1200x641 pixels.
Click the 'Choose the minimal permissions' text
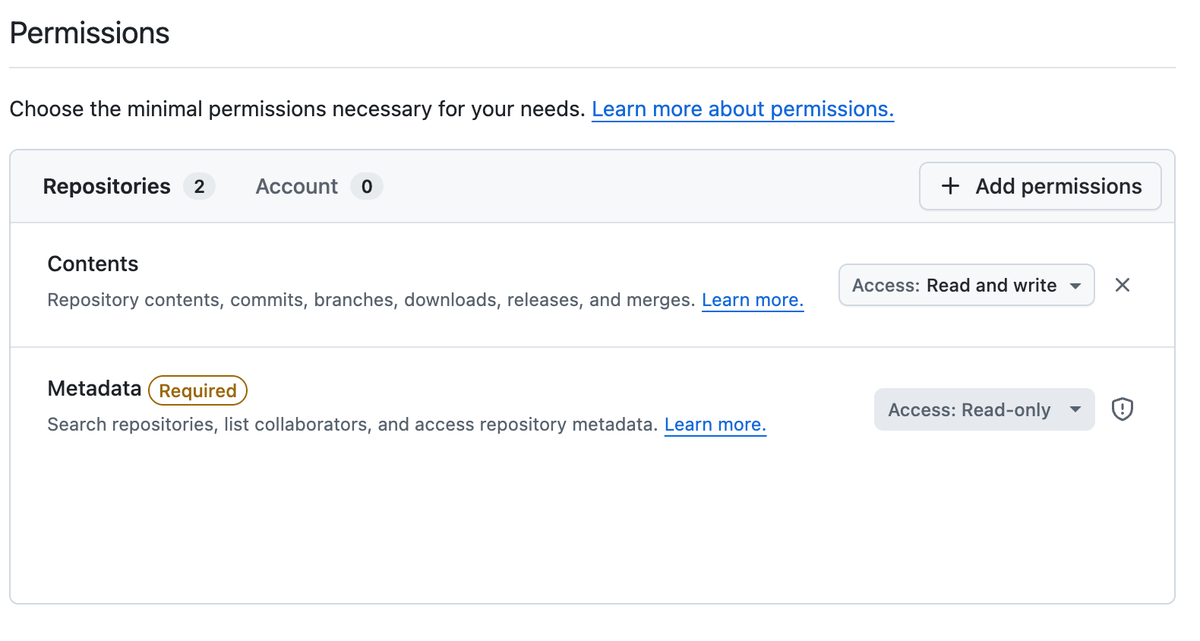pos(297,109)
